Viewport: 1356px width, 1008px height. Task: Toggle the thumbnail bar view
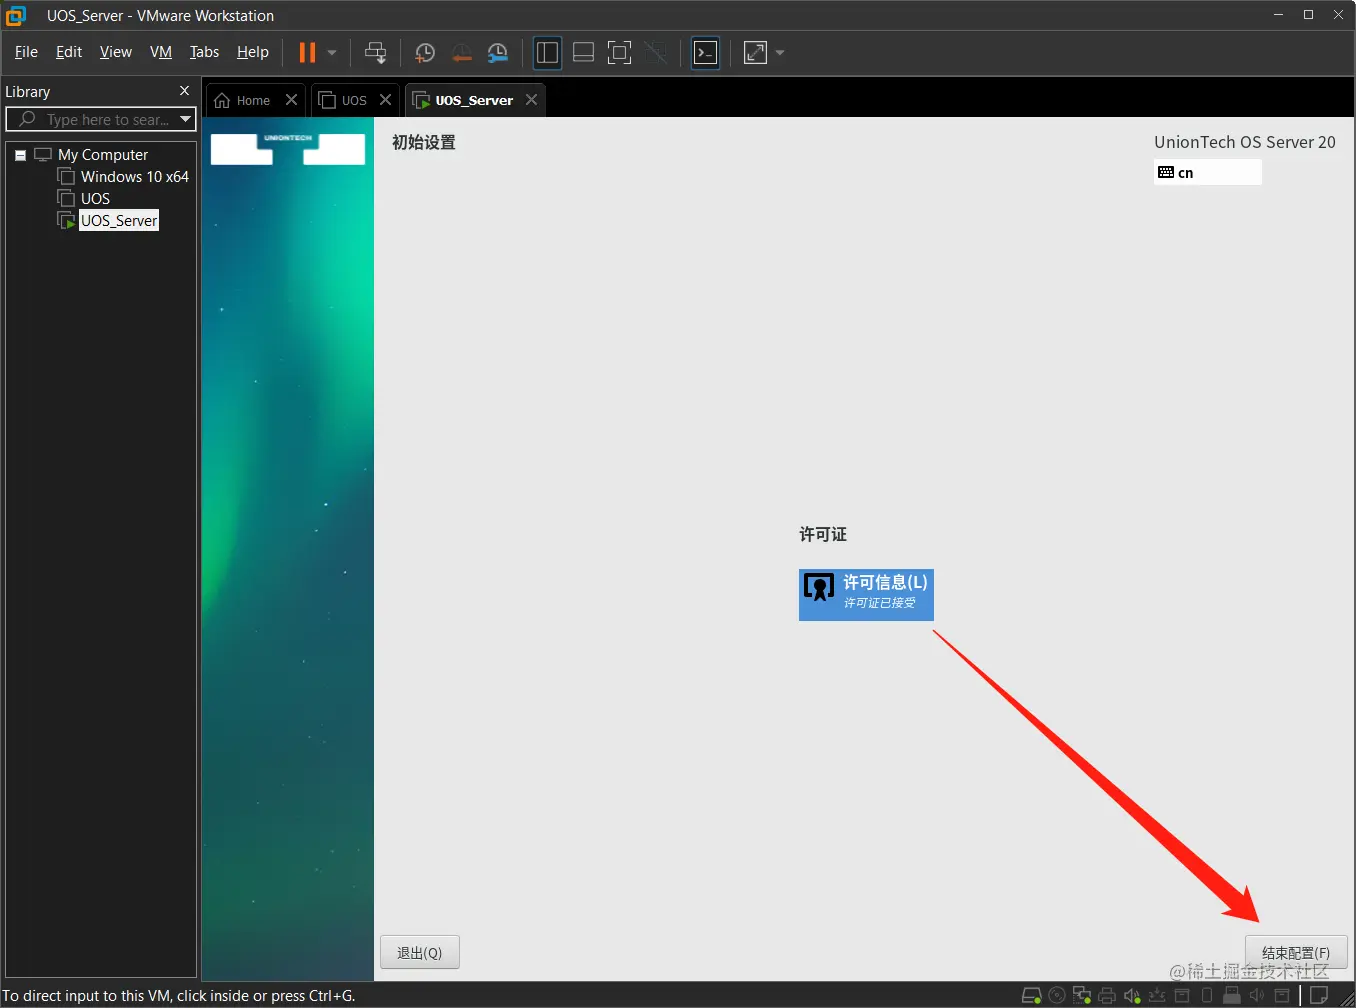click(x=584, y=53)
